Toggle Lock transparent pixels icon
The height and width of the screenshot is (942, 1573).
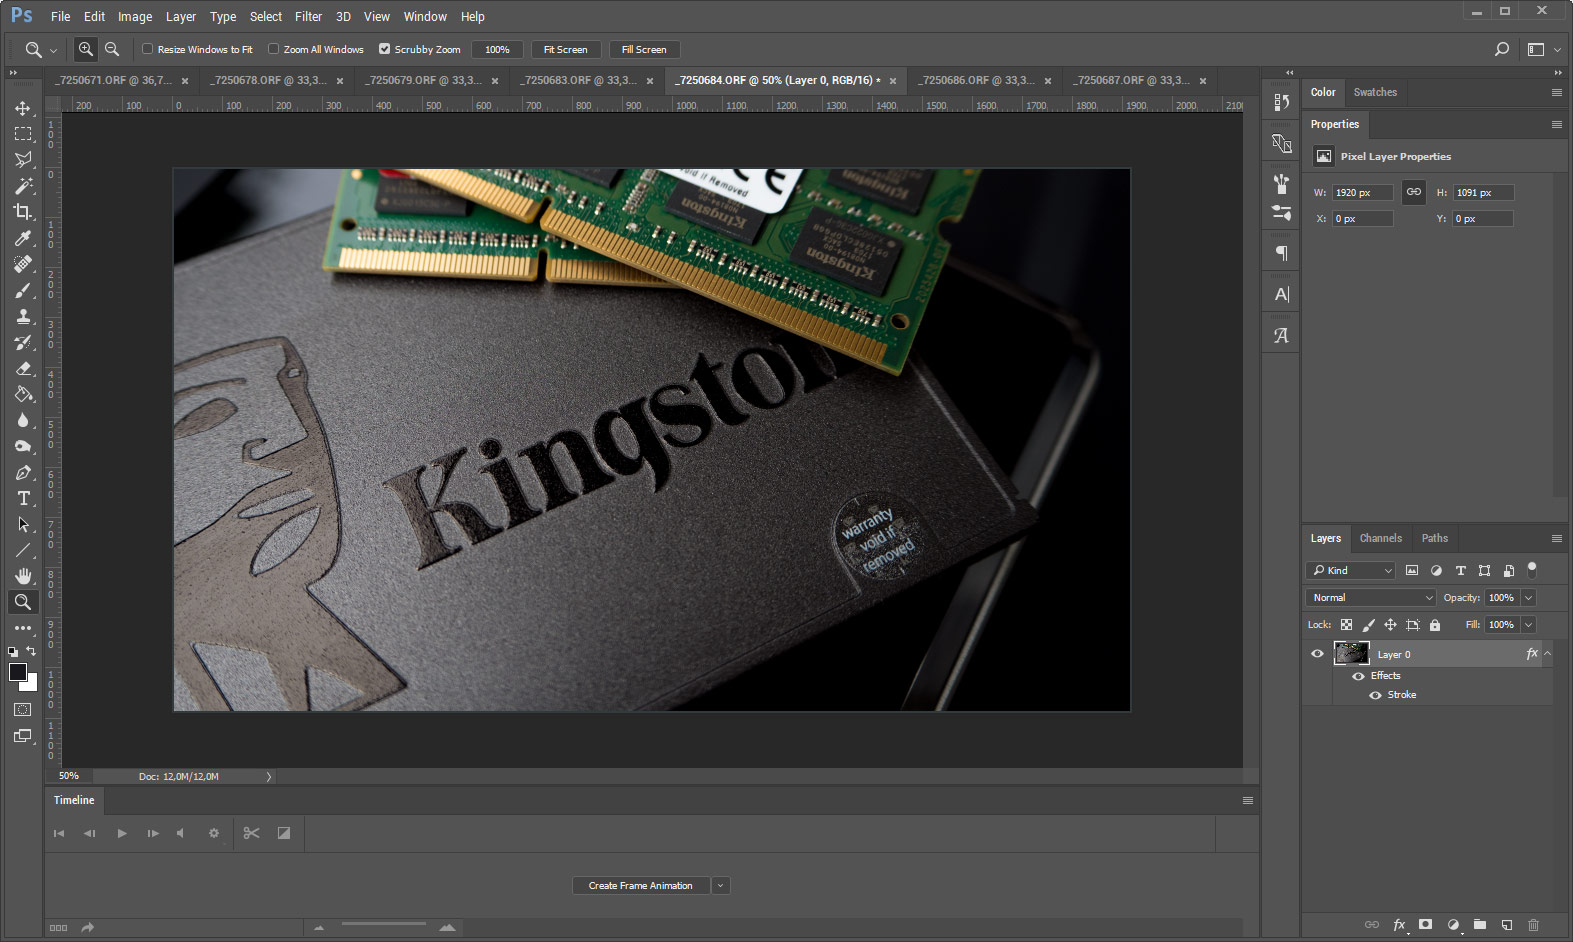[1346, 625]
